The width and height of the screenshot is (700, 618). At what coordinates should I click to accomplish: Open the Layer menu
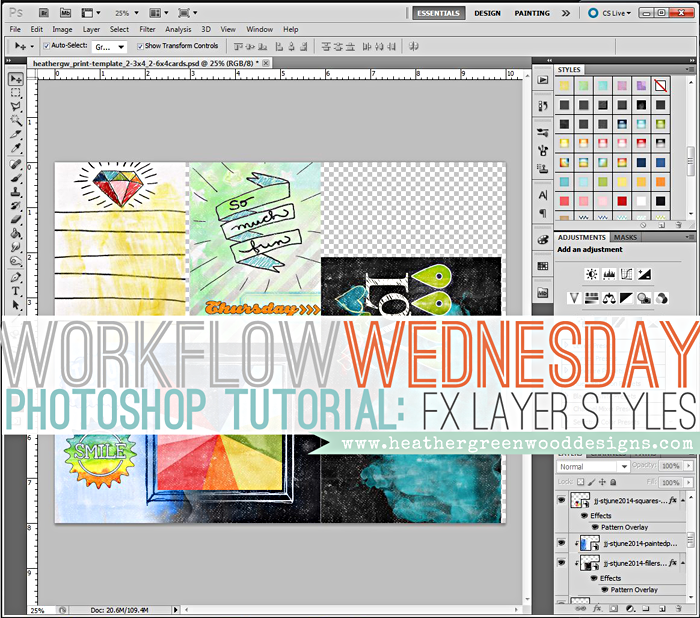pyautogui.click(x=91, y=29)
